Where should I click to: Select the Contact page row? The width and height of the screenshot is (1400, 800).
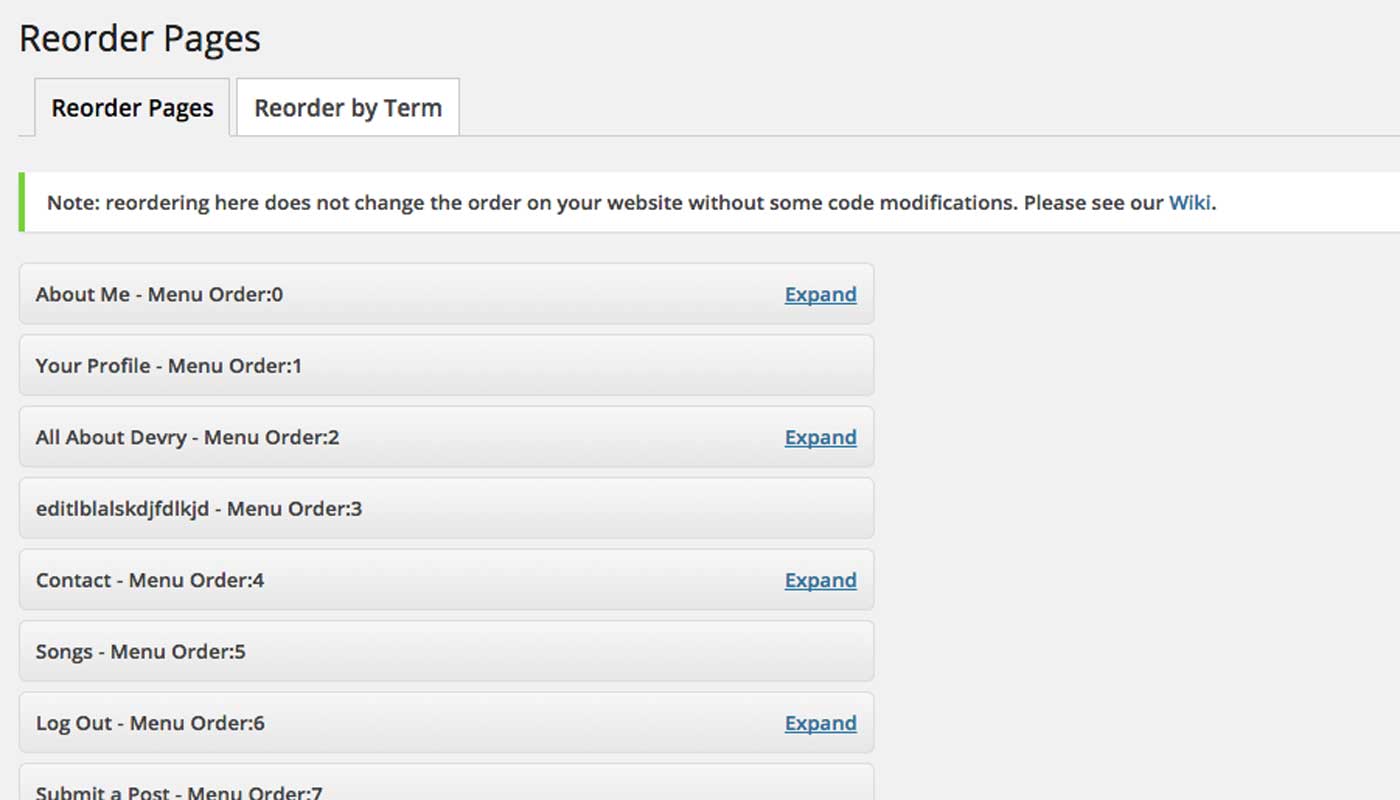(400, 580)
